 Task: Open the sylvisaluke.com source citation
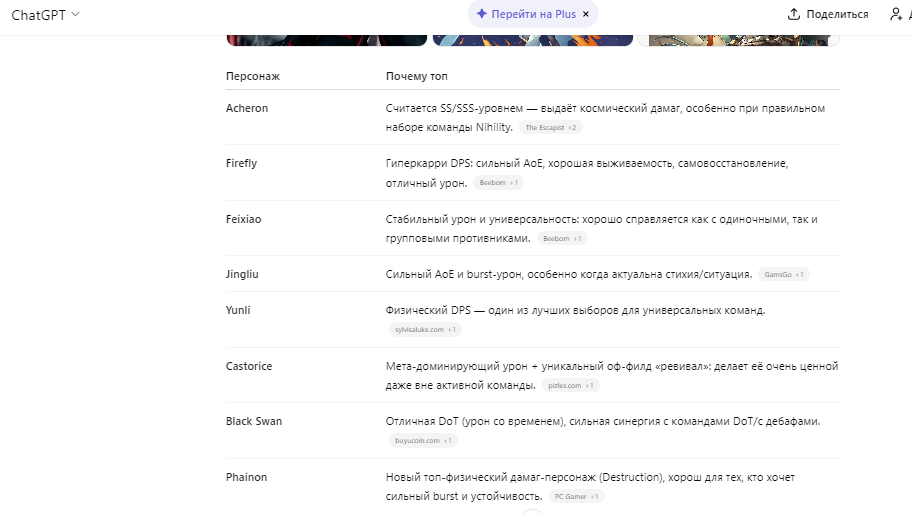click(424, 329)
